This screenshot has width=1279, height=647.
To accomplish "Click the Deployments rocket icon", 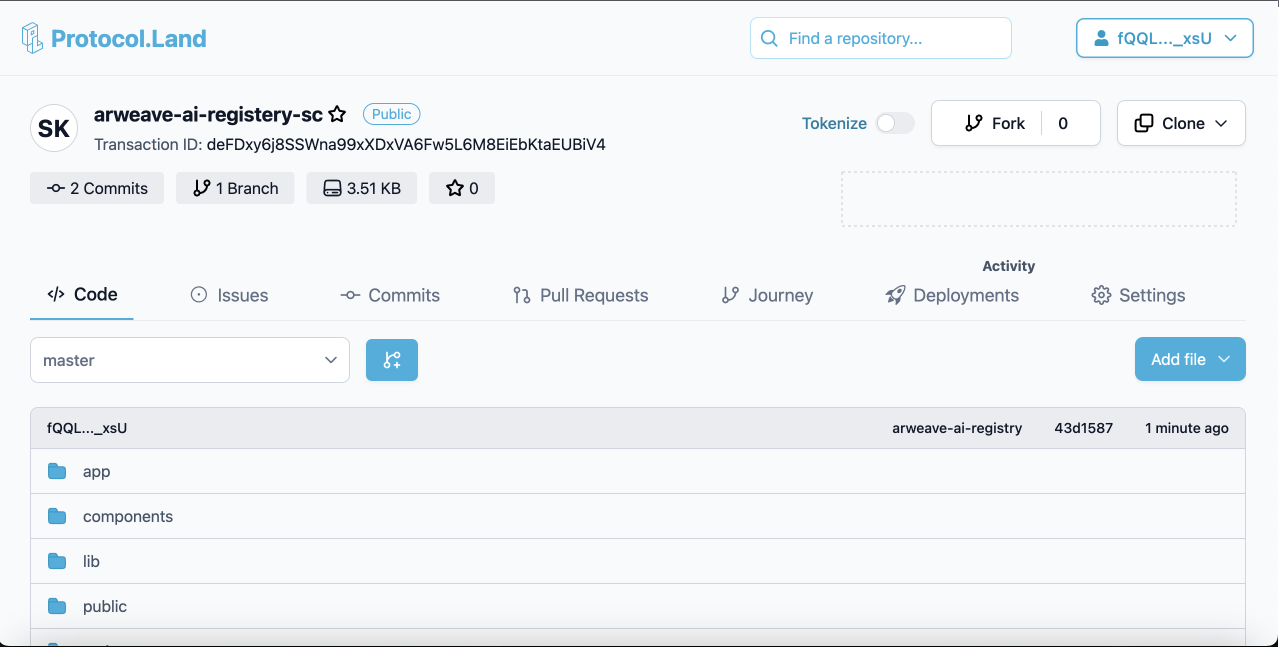I will click(895, 295).
